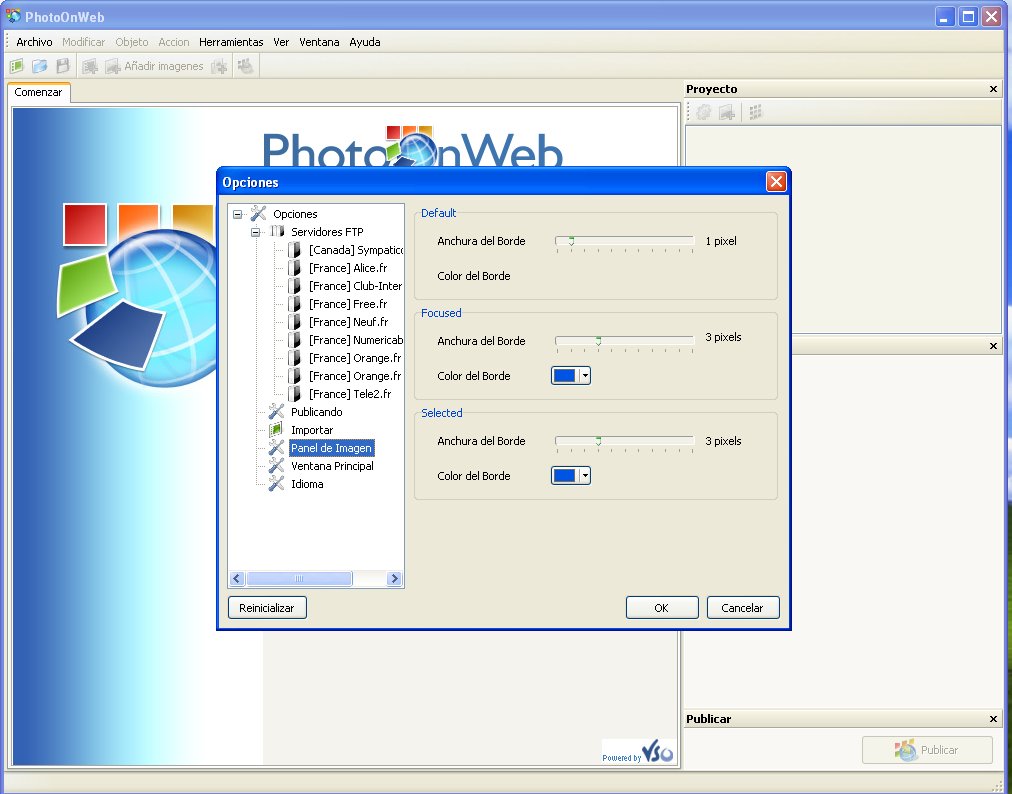1012x794 pixels.
Task: Open the Idioma options page
Action: pyautogui.click(x=307, y=485)
